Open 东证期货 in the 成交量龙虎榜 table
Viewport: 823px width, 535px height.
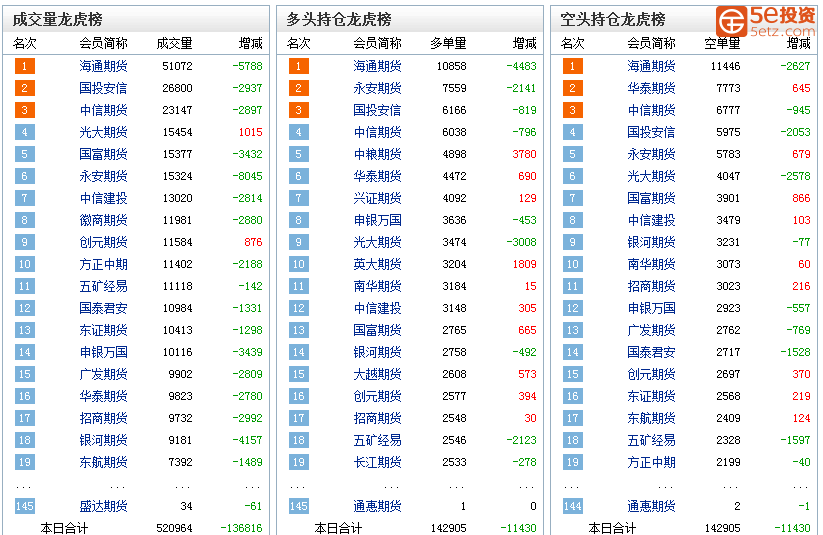pos(103,330)
